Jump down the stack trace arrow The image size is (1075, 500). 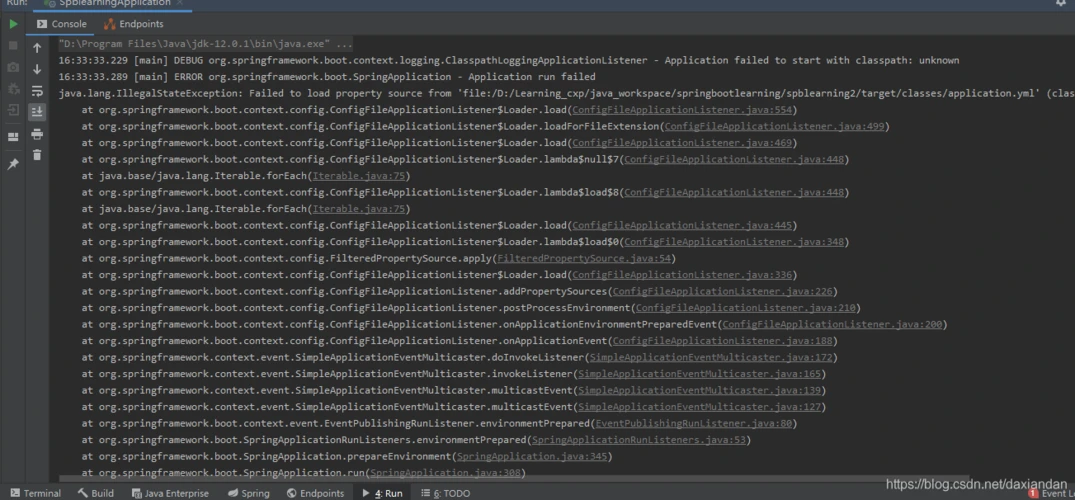37,69
